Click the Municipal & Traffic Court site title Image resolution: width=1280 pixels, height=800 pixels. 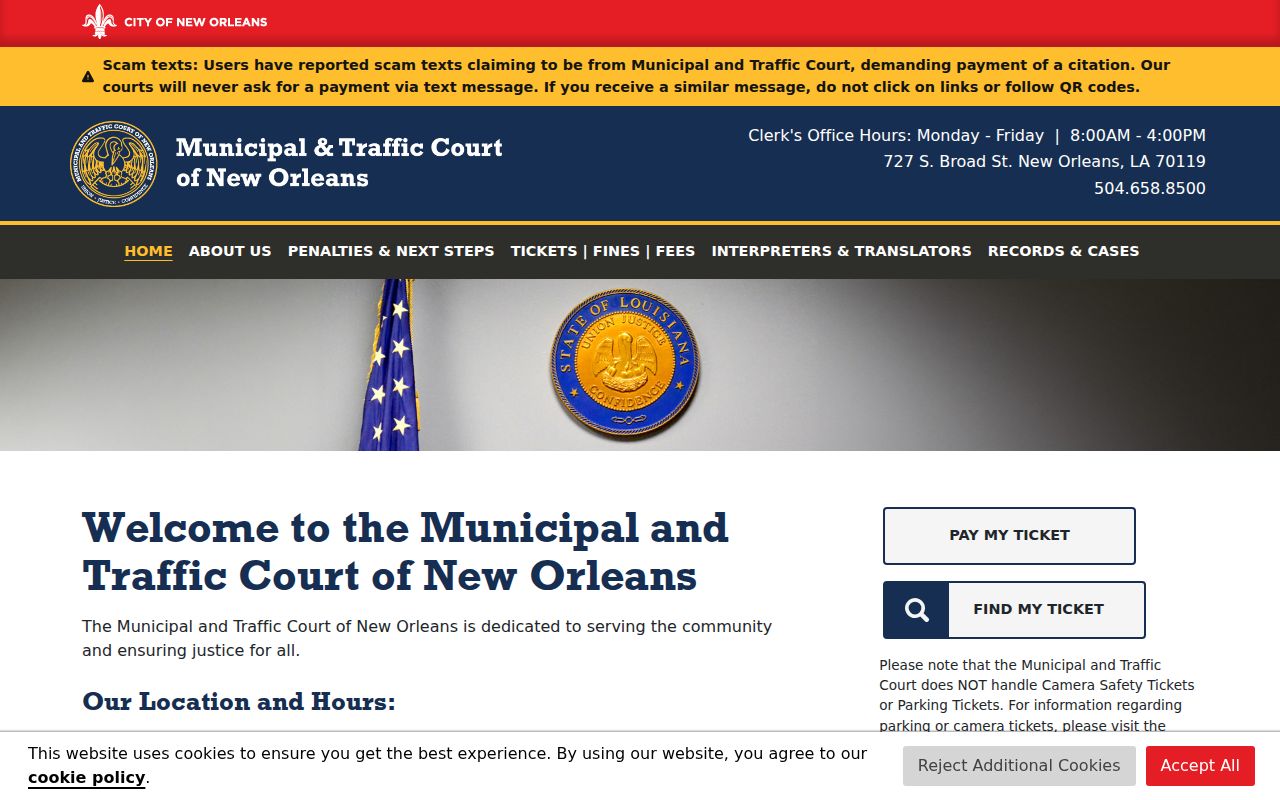click(x=339, y=163)
